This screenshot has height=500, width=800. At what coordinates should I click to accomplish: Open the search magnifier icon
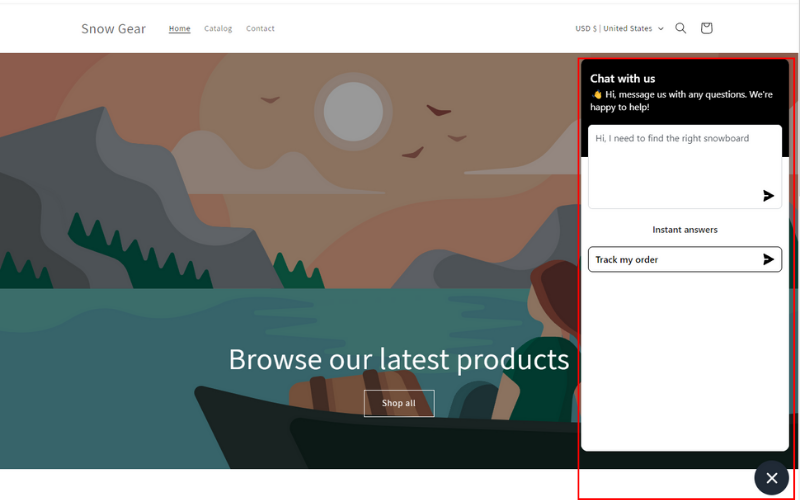tap(681, 28)
